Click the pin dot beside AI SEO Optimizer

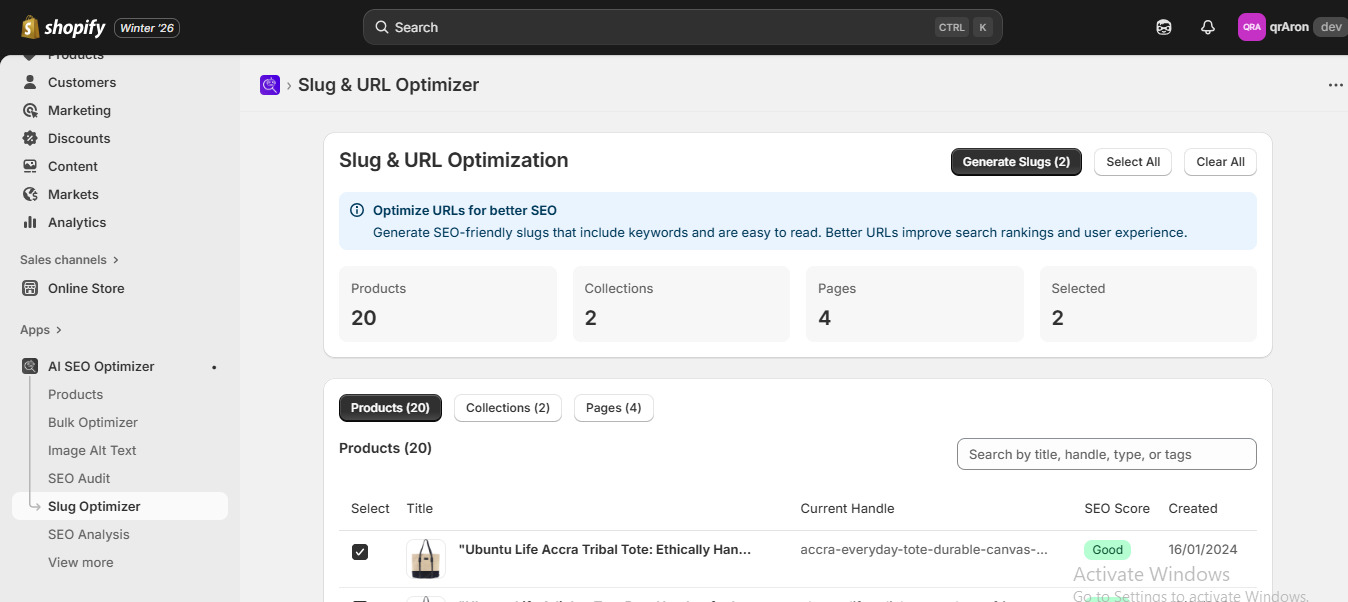coord(214,367)
